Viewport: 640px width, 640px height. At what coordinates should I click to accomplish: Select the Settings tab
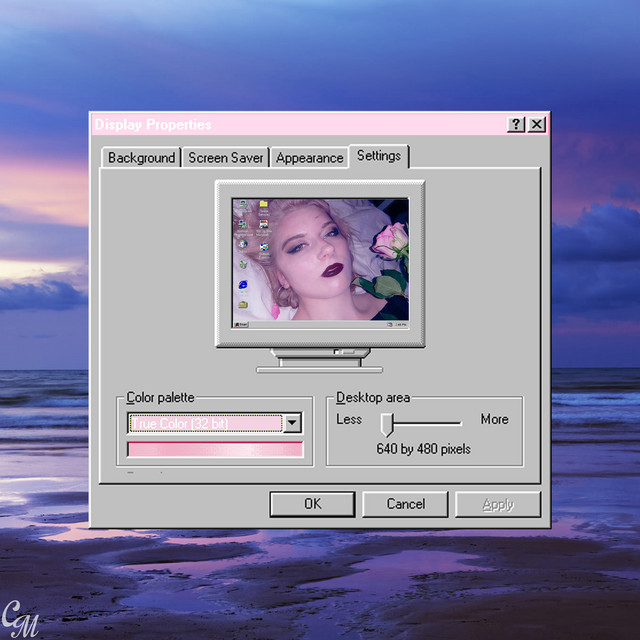click(379, 156)
